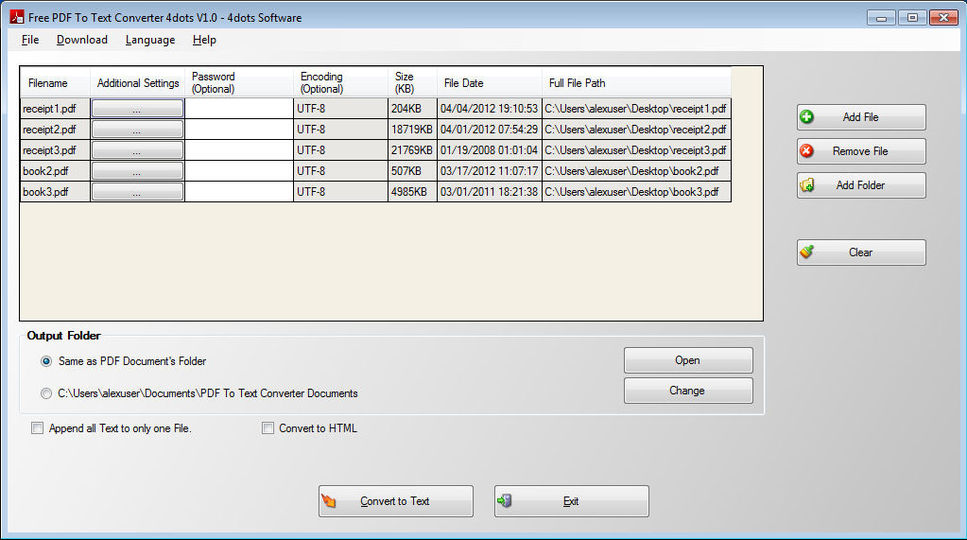Click the Encoding (Optional) column header
This screenshot has height=540, width=967.
pos(341,83)
